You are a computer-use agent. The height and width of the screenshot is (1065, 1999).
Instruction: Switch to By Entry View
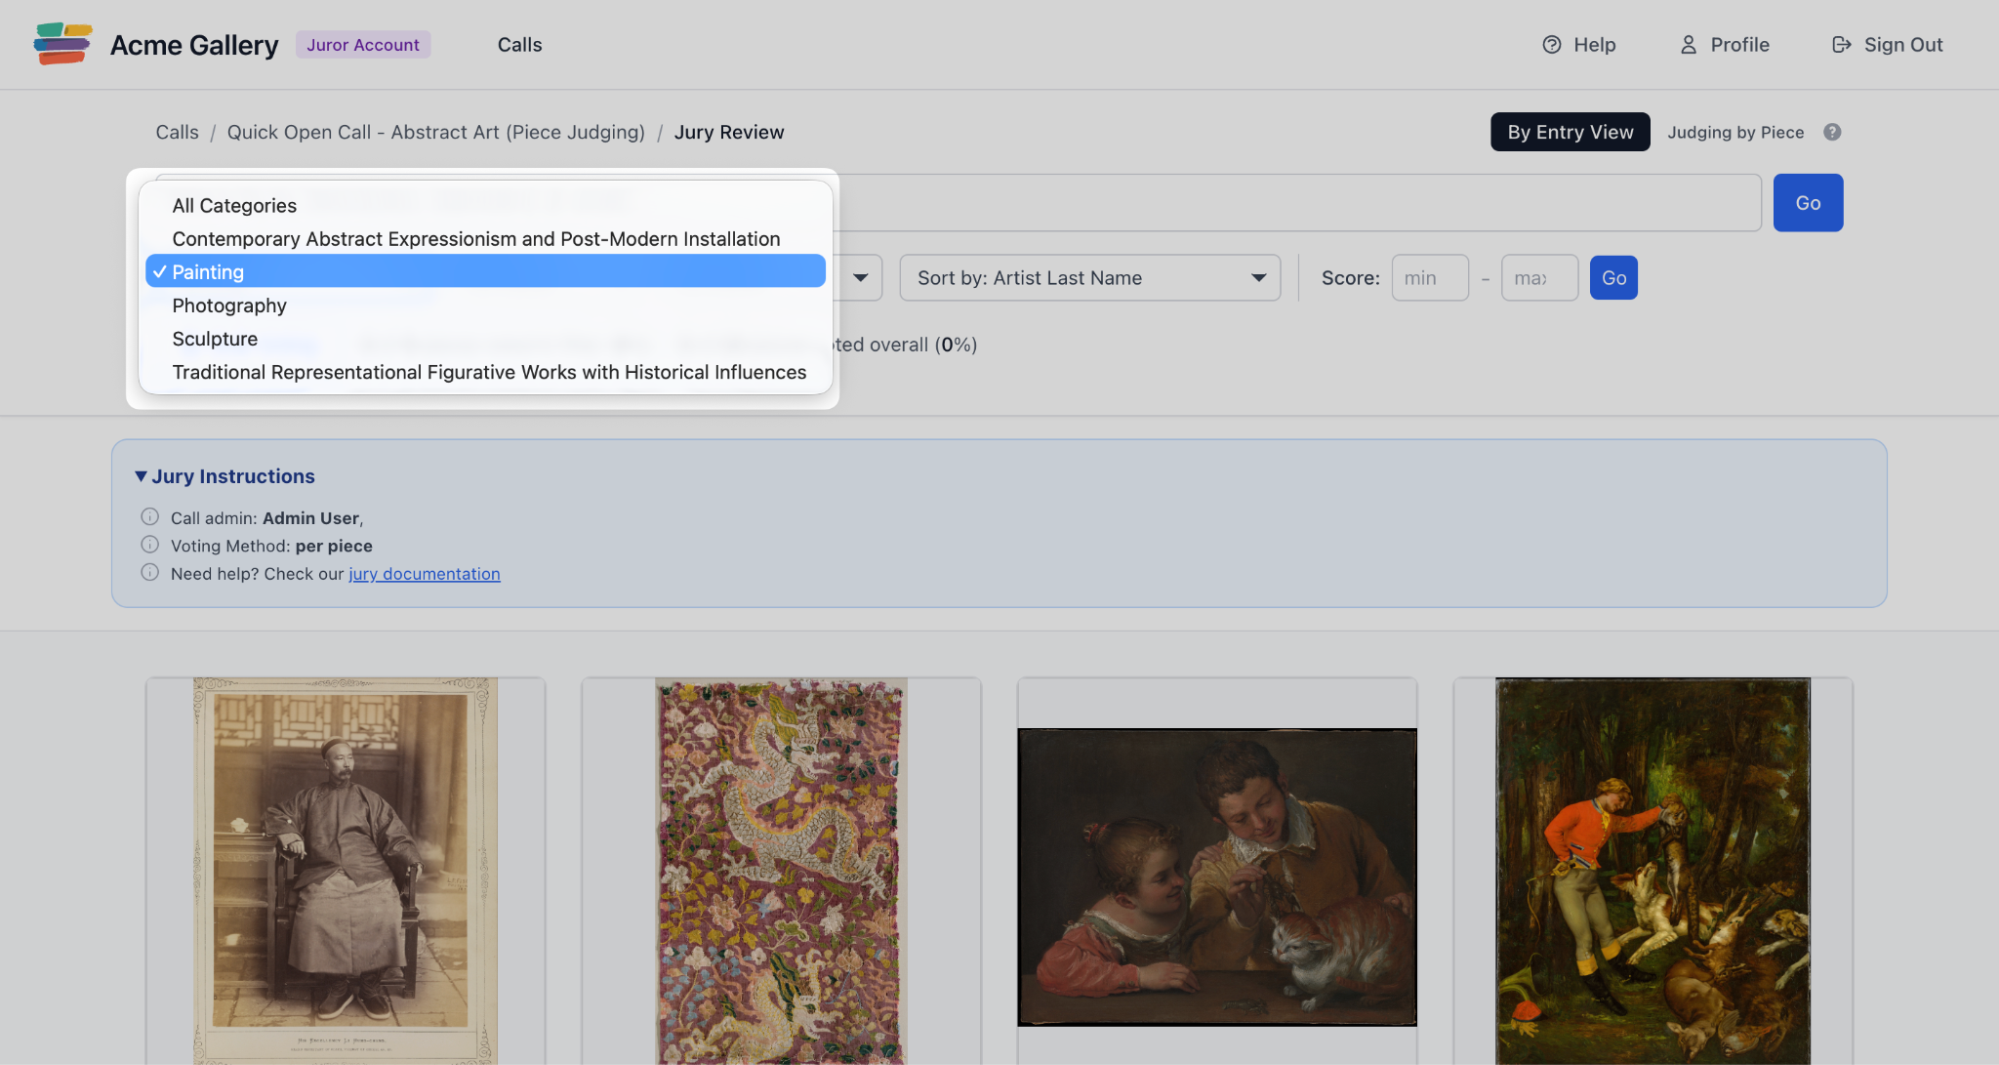(1569, 132)
